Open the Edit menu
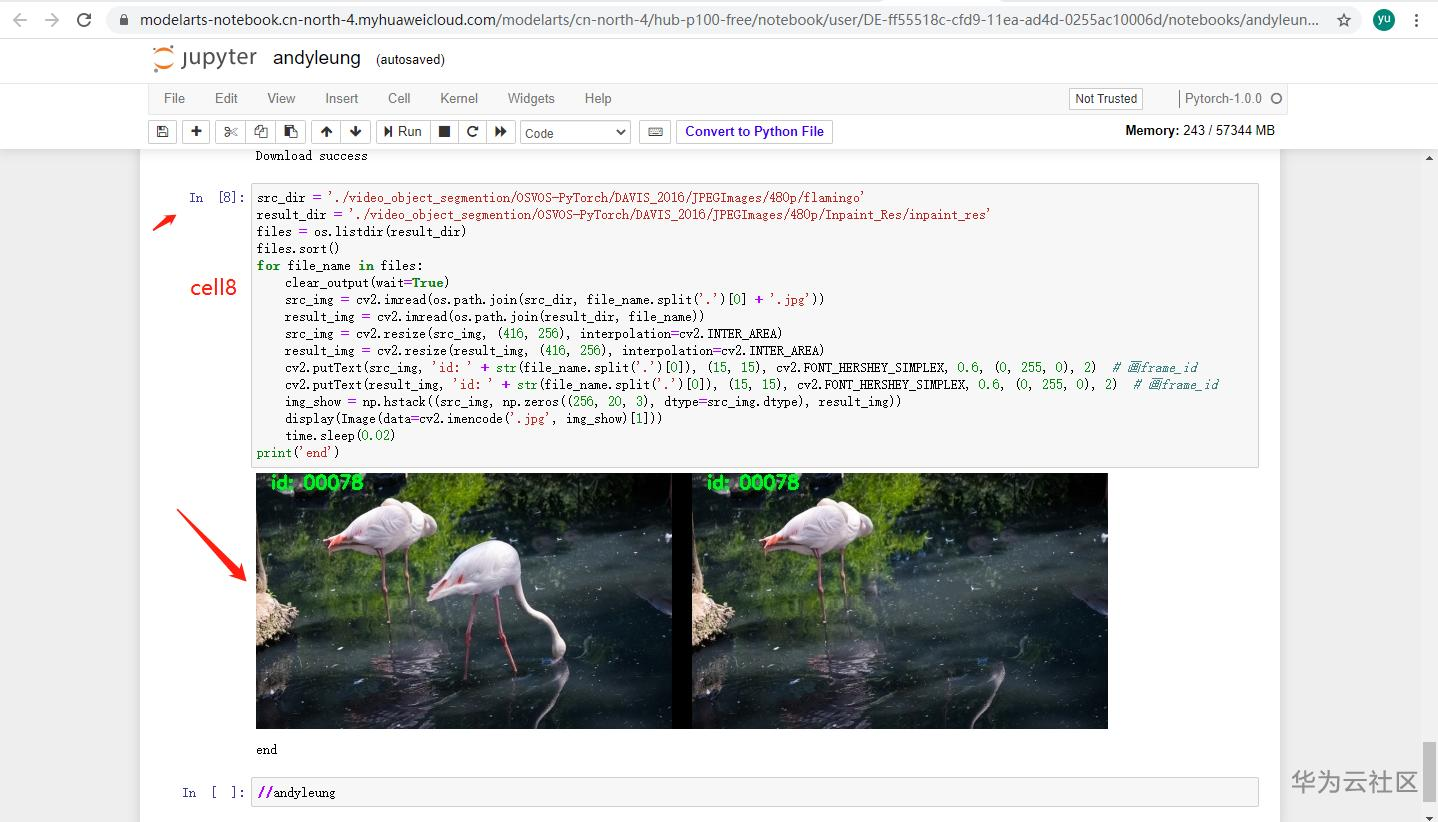 (x=226, y=98)
